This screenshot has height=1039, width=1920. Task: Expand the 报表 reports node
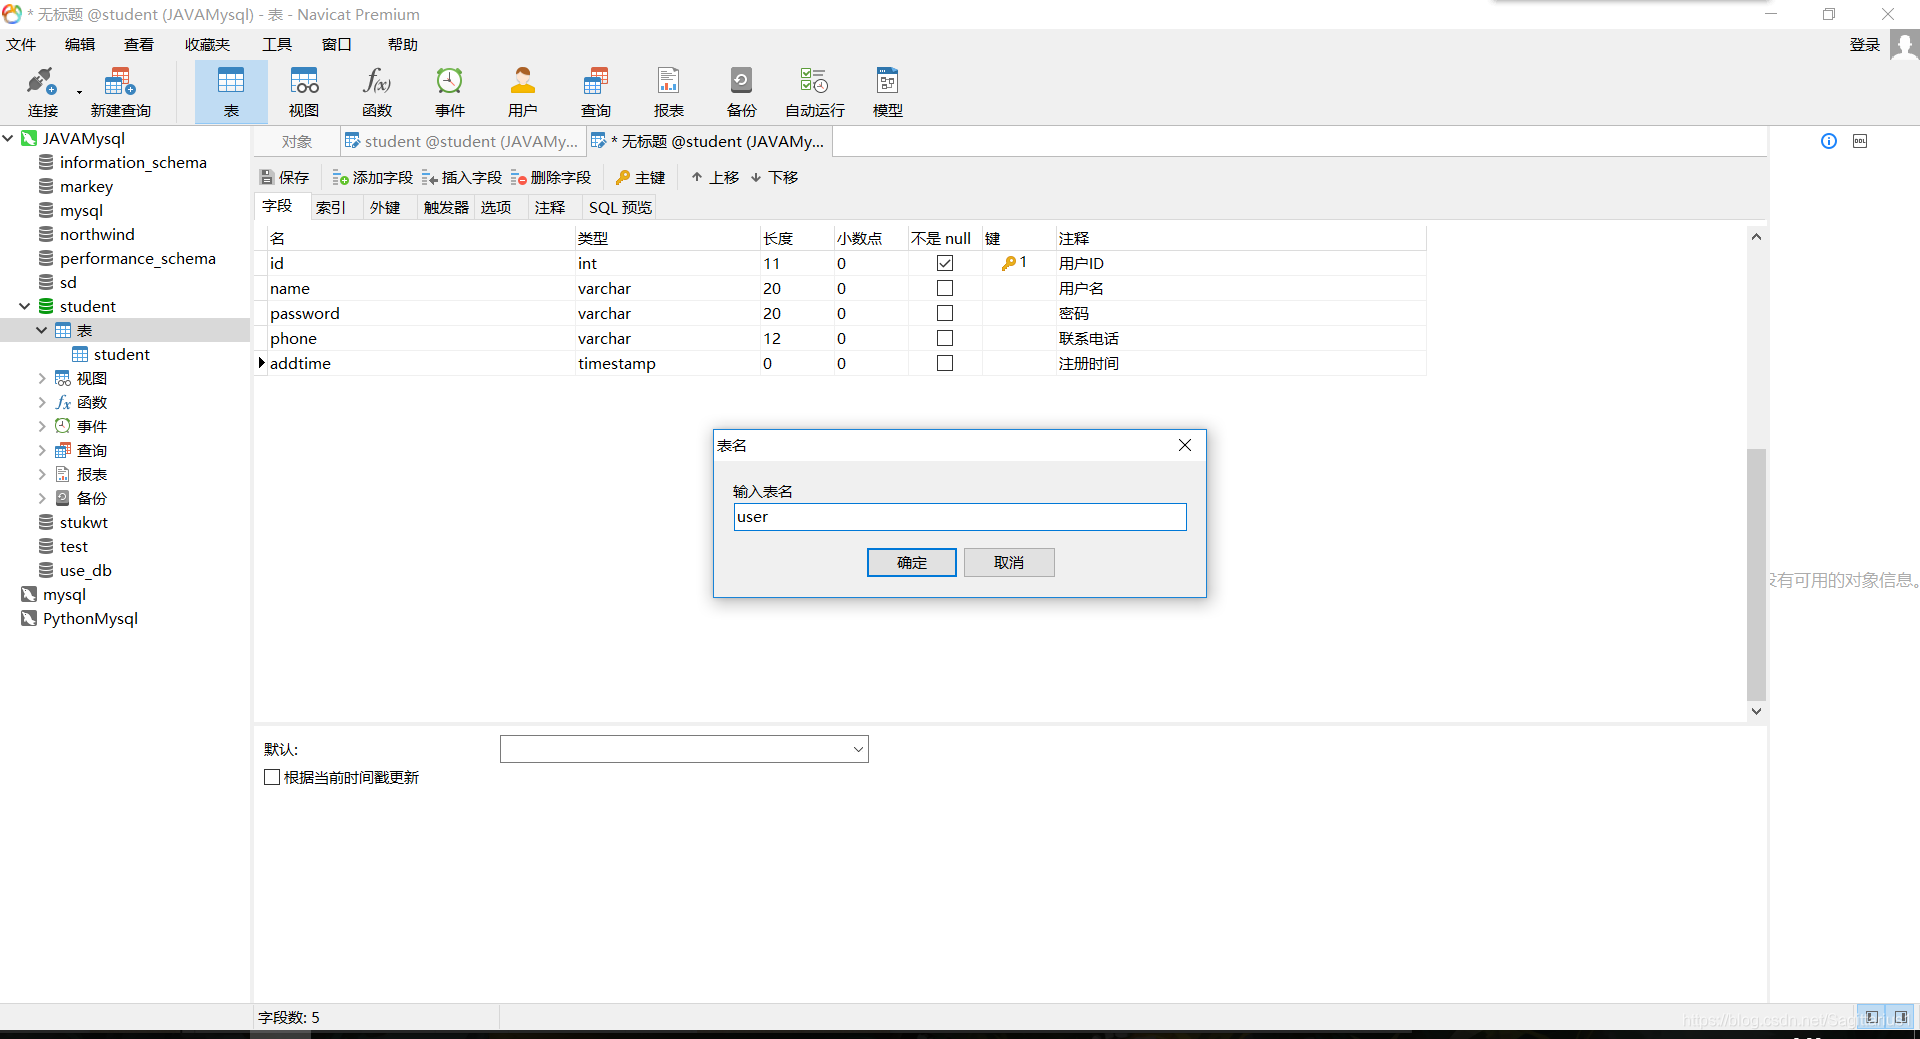(x=42, y=474)
